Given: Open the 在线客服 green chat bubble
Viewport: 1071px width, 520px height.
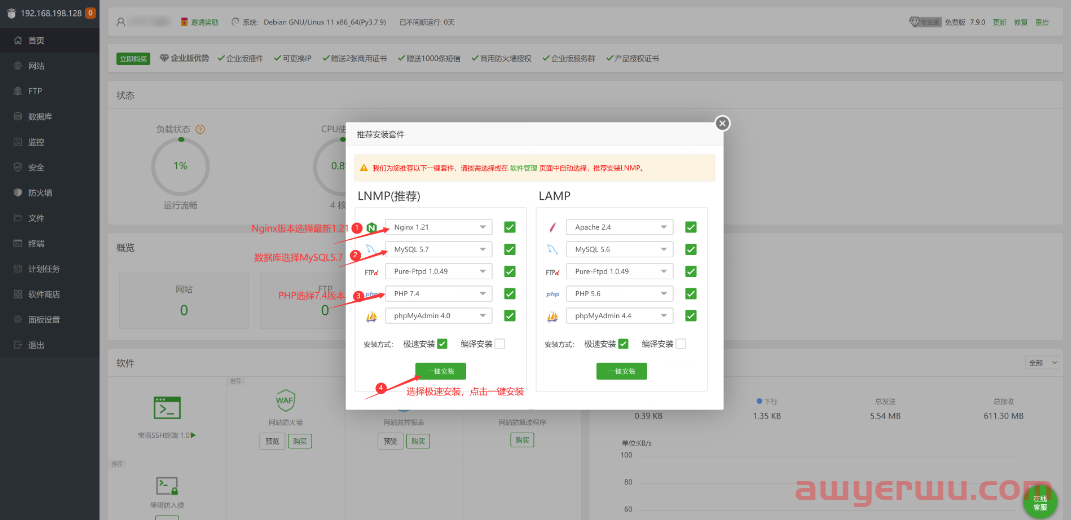Looking at the screenshot, I should coord(1040,502).
